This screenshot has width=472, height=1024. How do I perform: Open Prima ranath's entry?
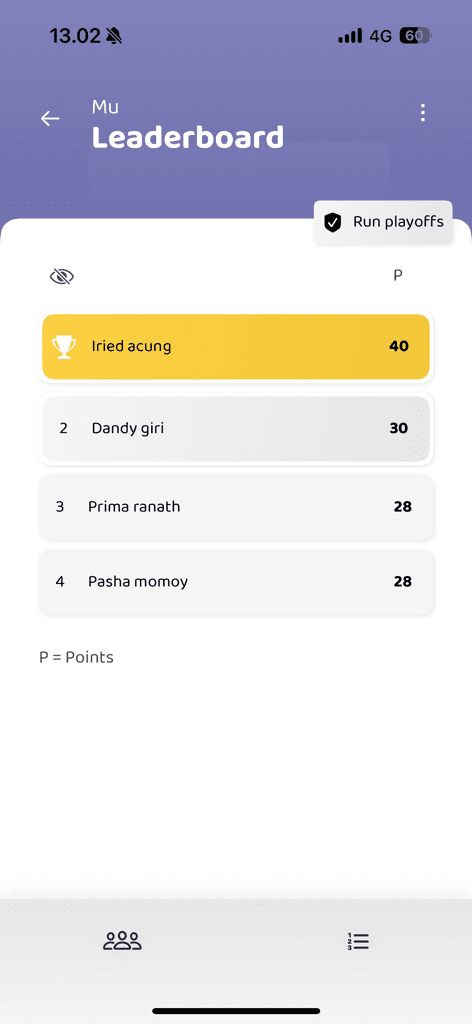coord(236,507)
